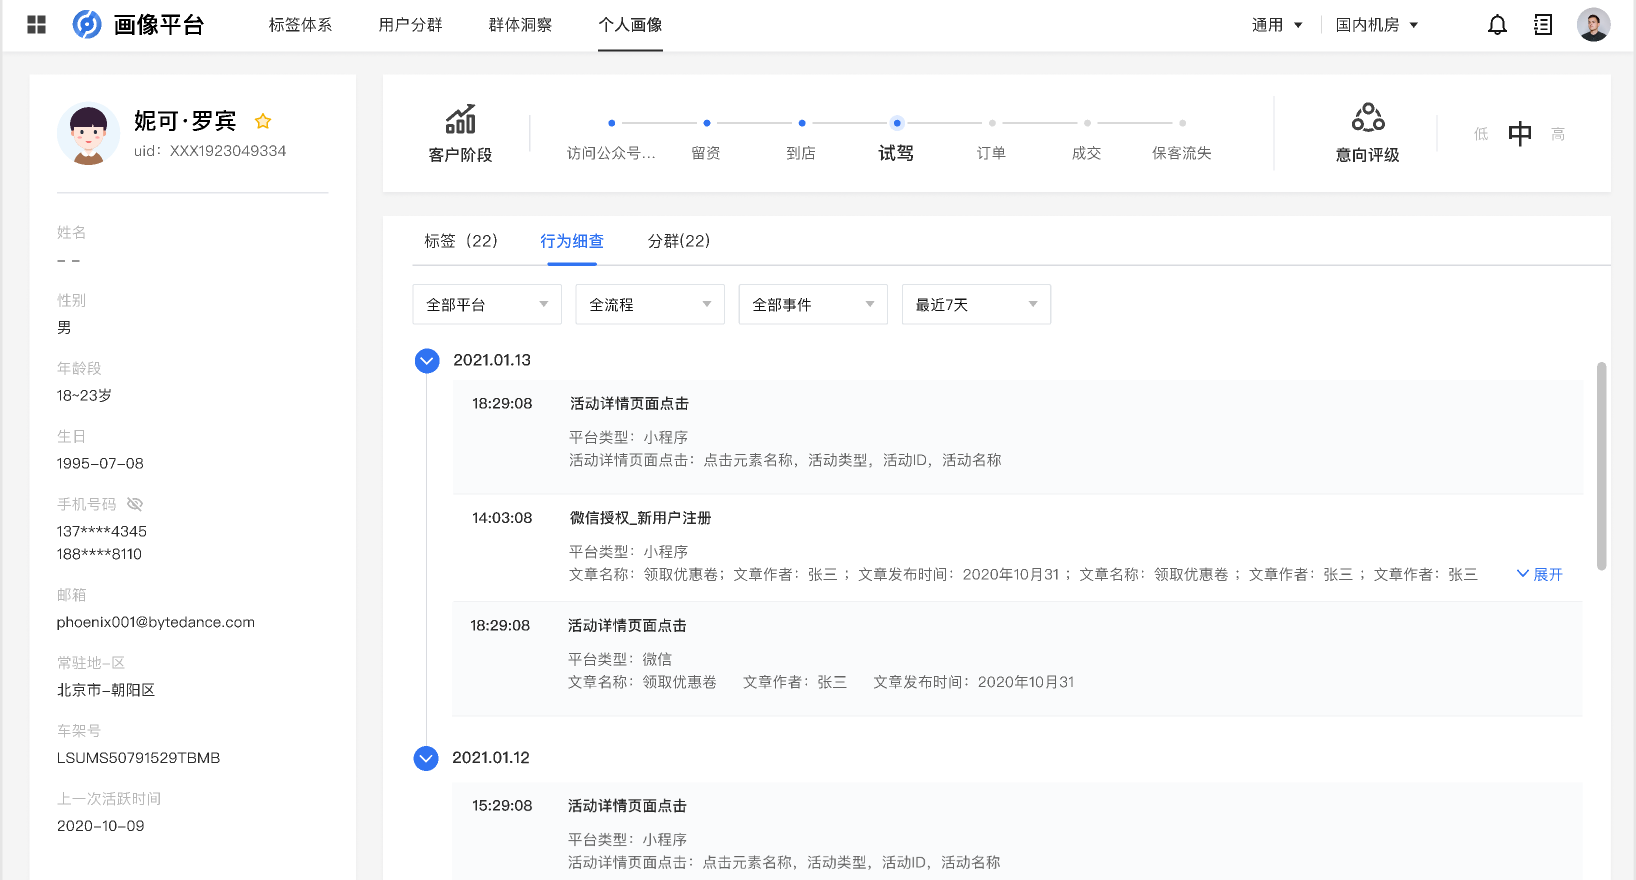The height and width of the screenshot is (880, 1636).
Task: Go to 群体洞察 in the top menu
Action: pos(520,25)
